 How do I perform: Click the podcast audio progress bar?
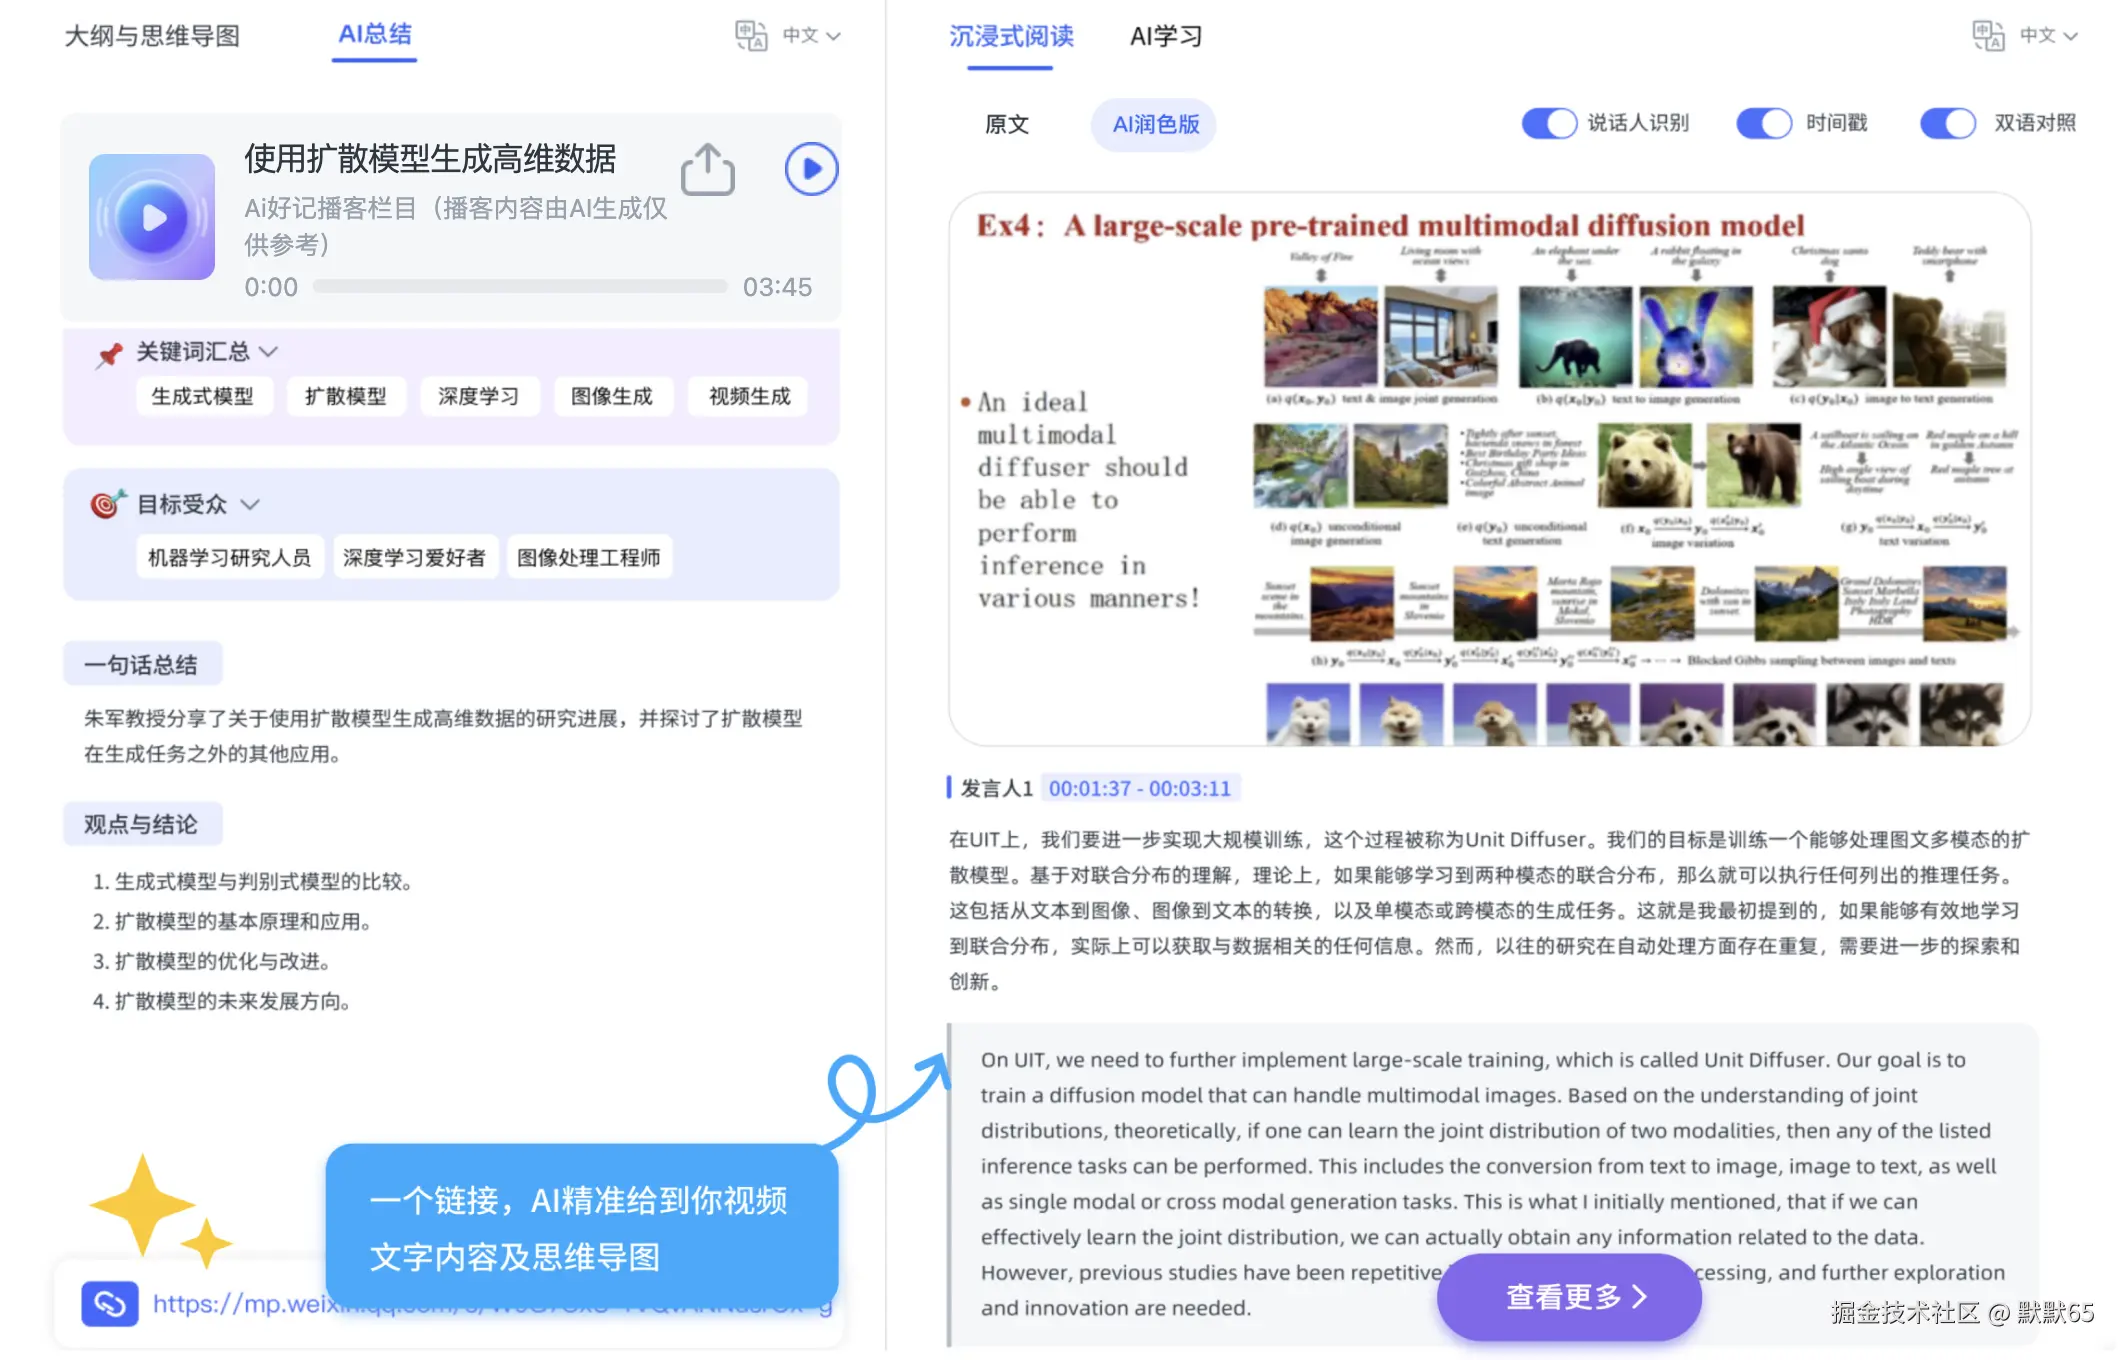click(520, 287)
